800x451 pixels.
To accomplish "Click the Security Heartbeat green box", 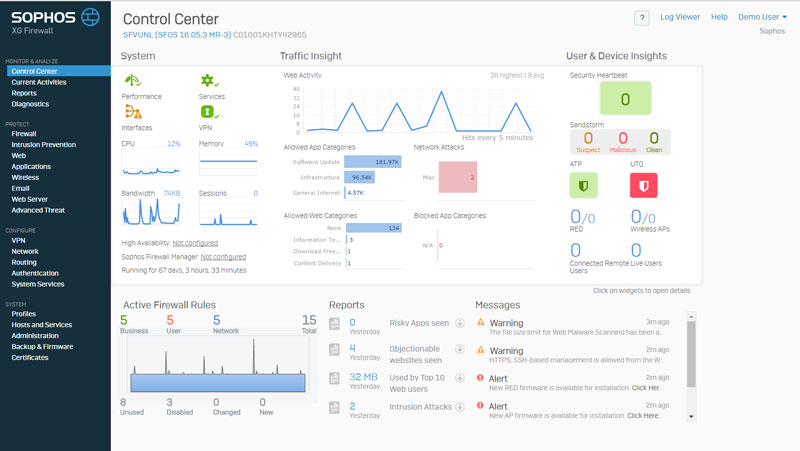I will [625, 98].
